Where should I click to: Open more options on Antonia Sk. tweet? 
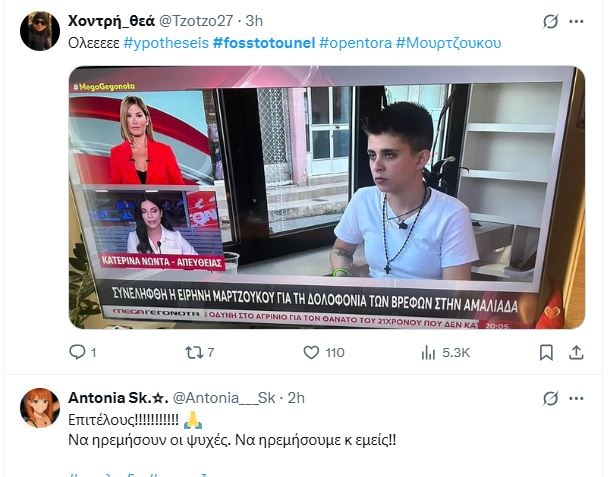coord(576,398)
